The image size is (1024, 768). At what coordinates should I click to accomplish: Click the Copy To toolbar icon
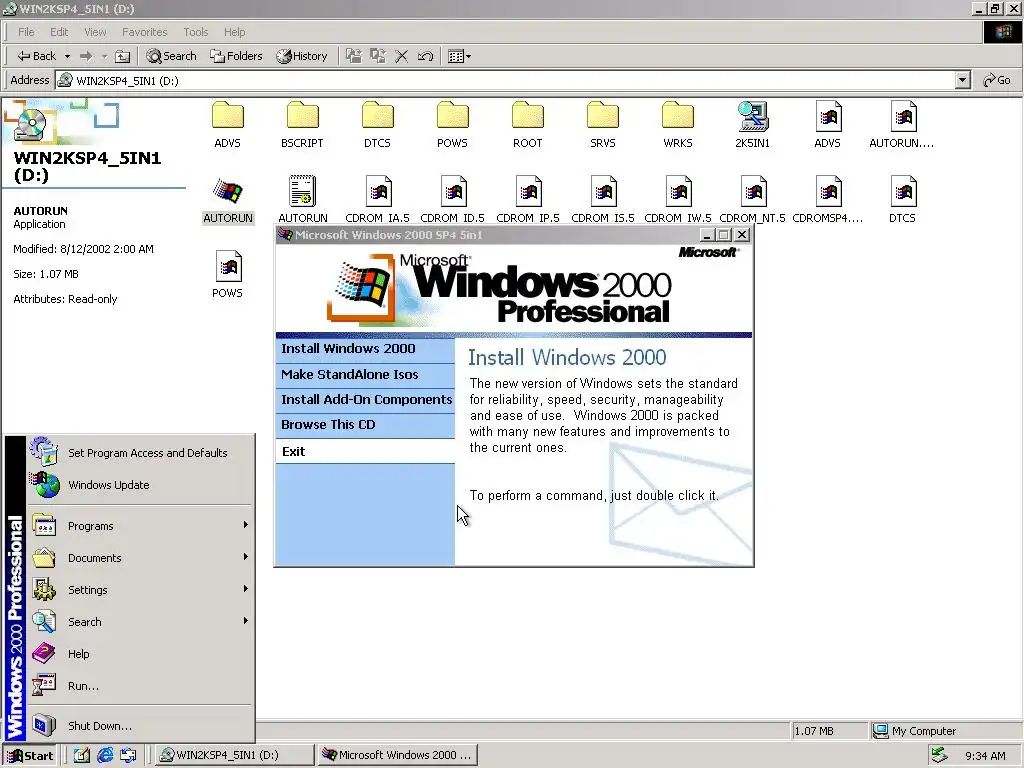(378, 56)
